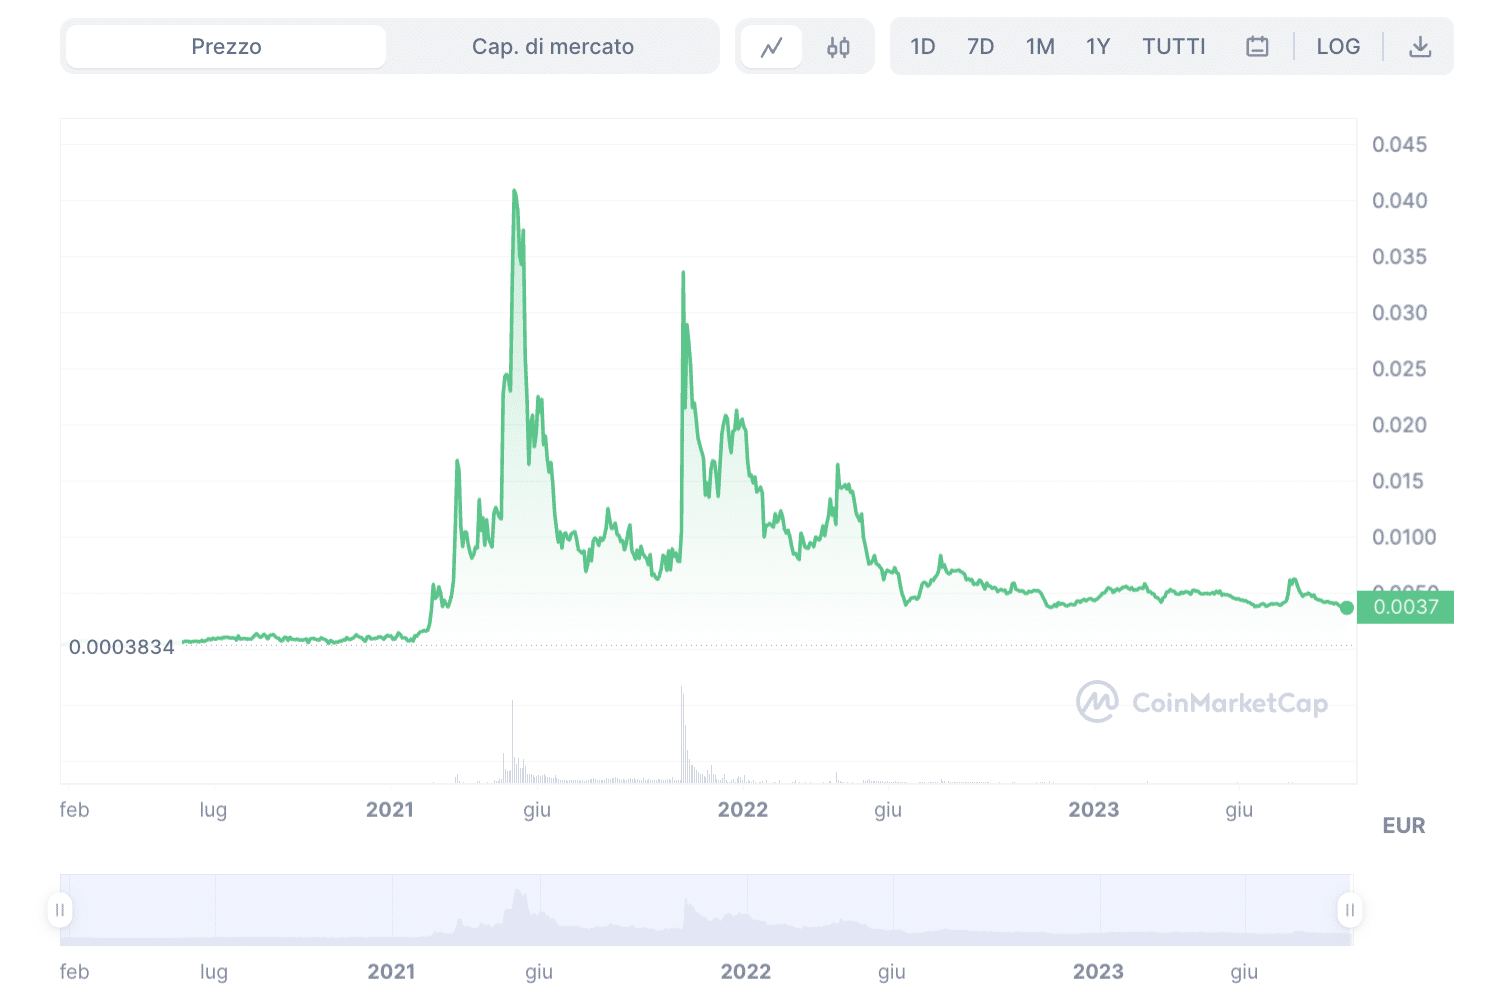The height and width of the screenshot is (1008, 1510).
Task: Grab the right range slider handle
Action: pyautogui.click(x=1349, y=910)
